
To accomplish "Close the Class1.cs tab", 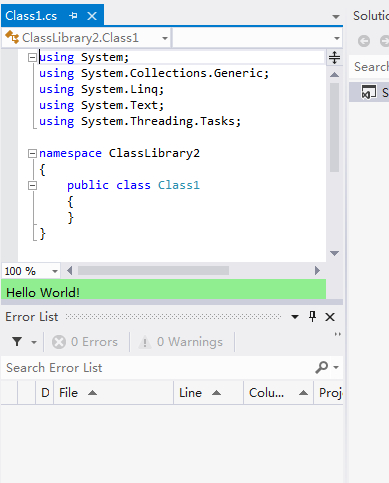I will point(92,16).
